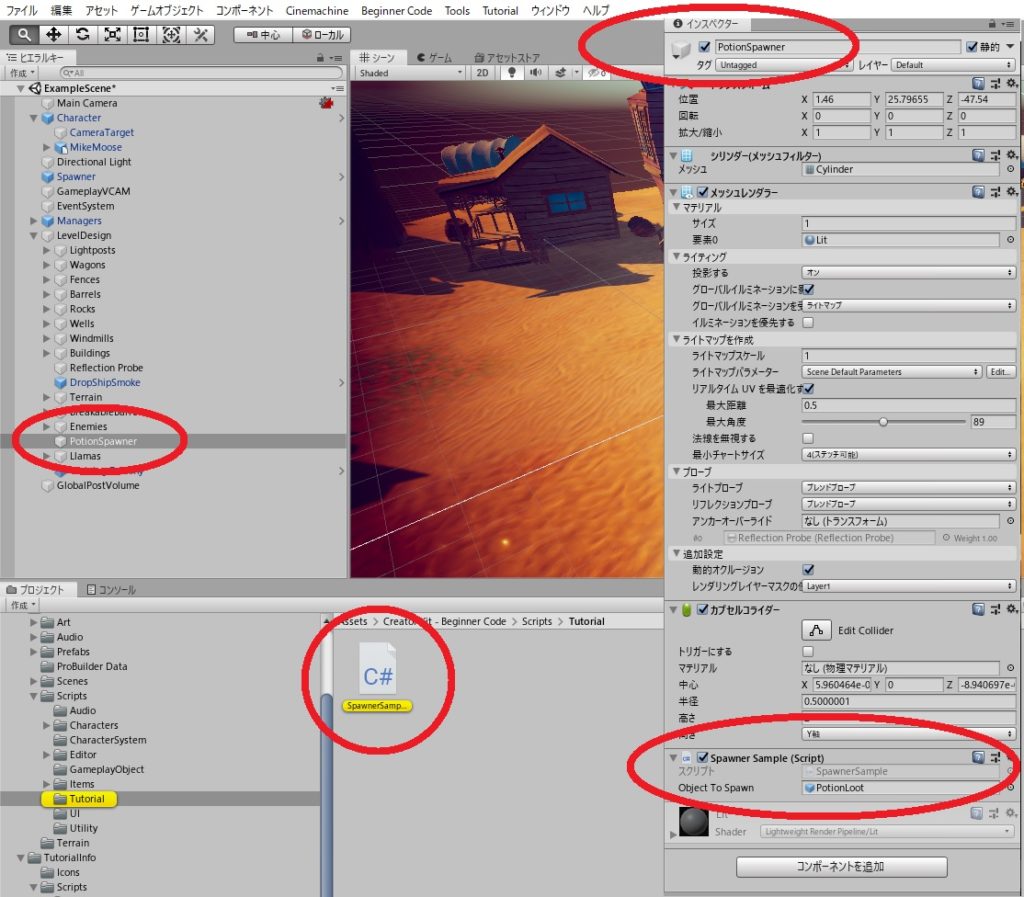Viewport: 1024px width, 897px height.
Task: Toggle scene audio speaker icon
Action: 536,72
